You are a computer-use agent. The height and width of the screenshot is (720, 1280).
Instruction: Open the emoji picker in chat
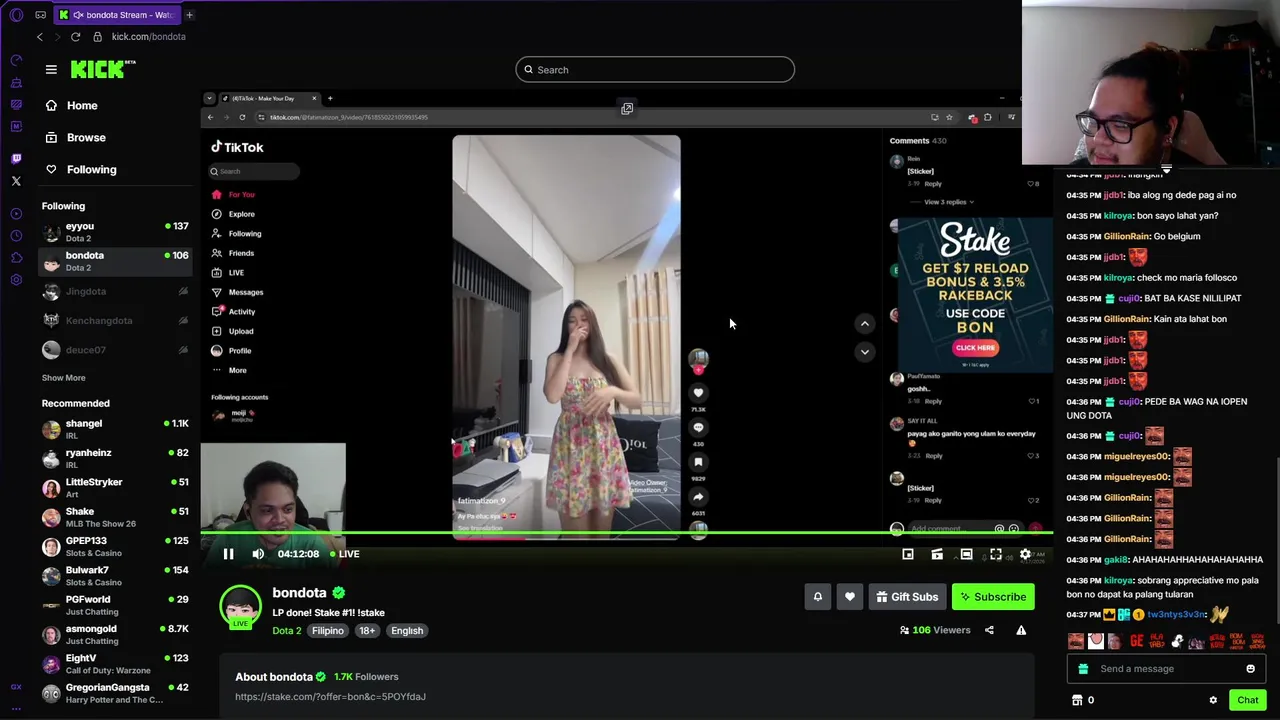[1250, 669]
